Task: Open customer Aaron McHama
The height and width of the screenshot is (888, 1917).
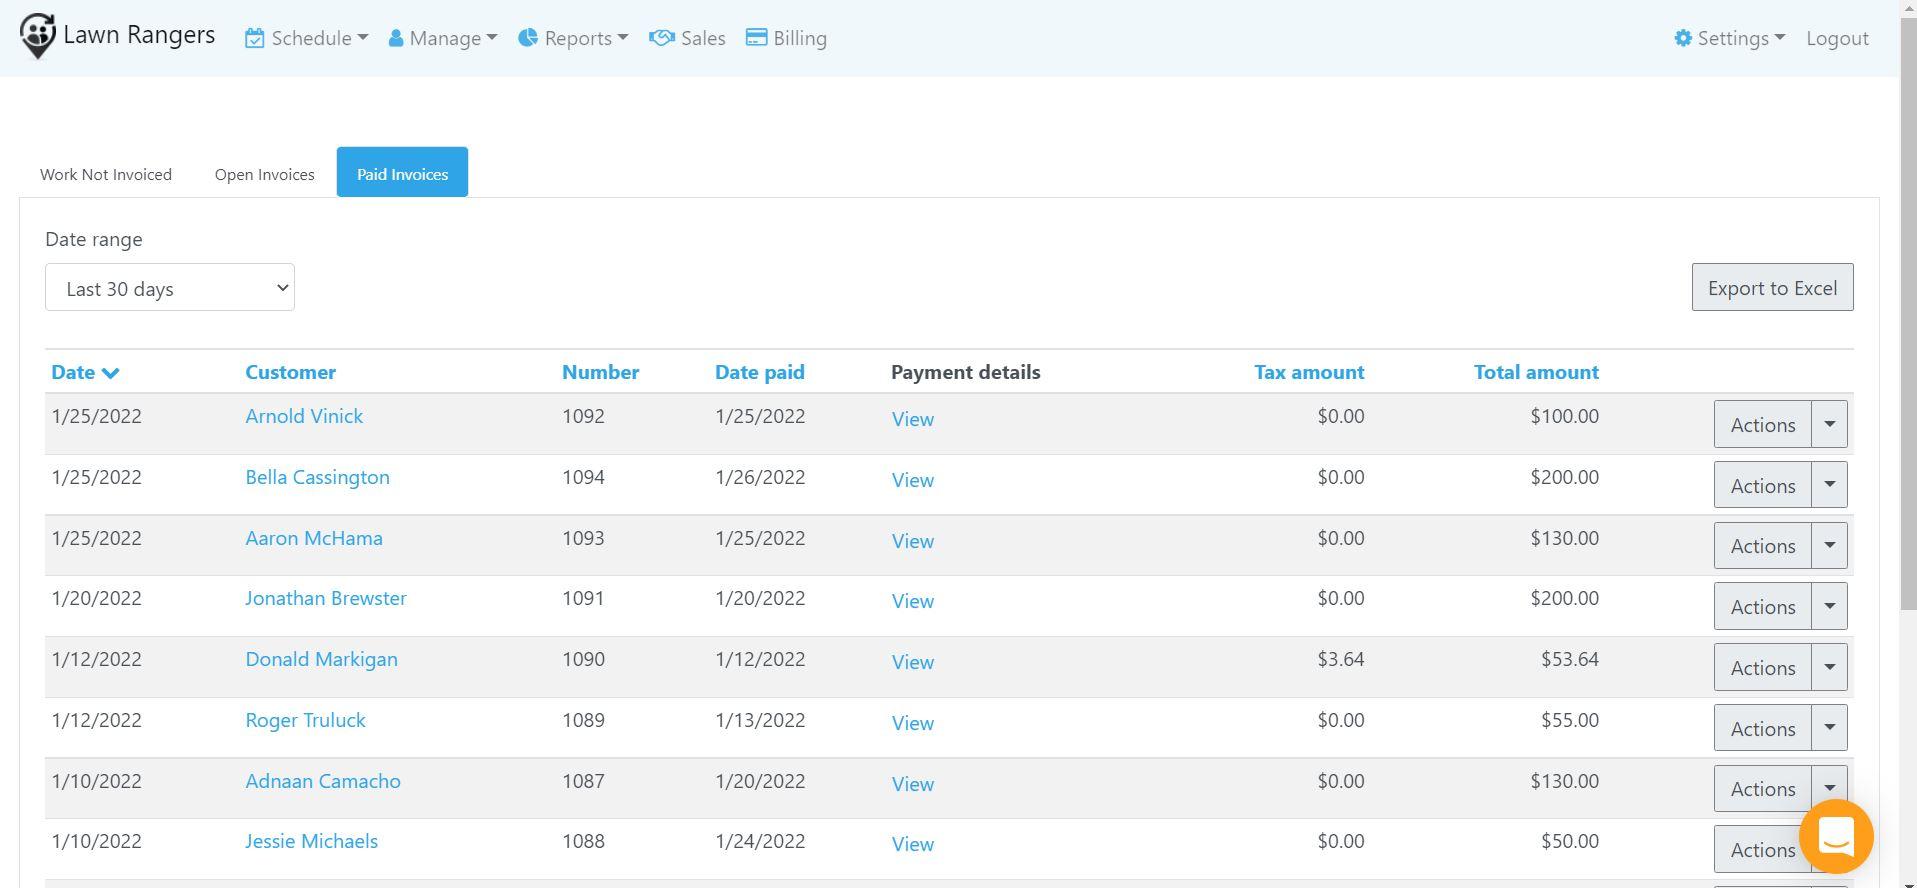Action: click(x=314, y=538)
